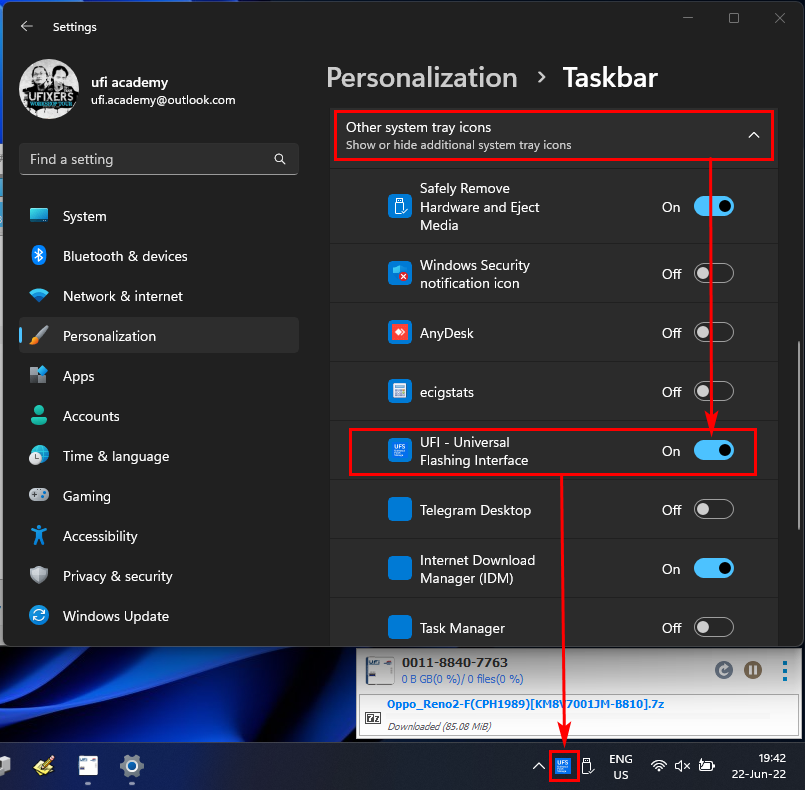
Task: Open the System settings category
Action: point(159,216)
